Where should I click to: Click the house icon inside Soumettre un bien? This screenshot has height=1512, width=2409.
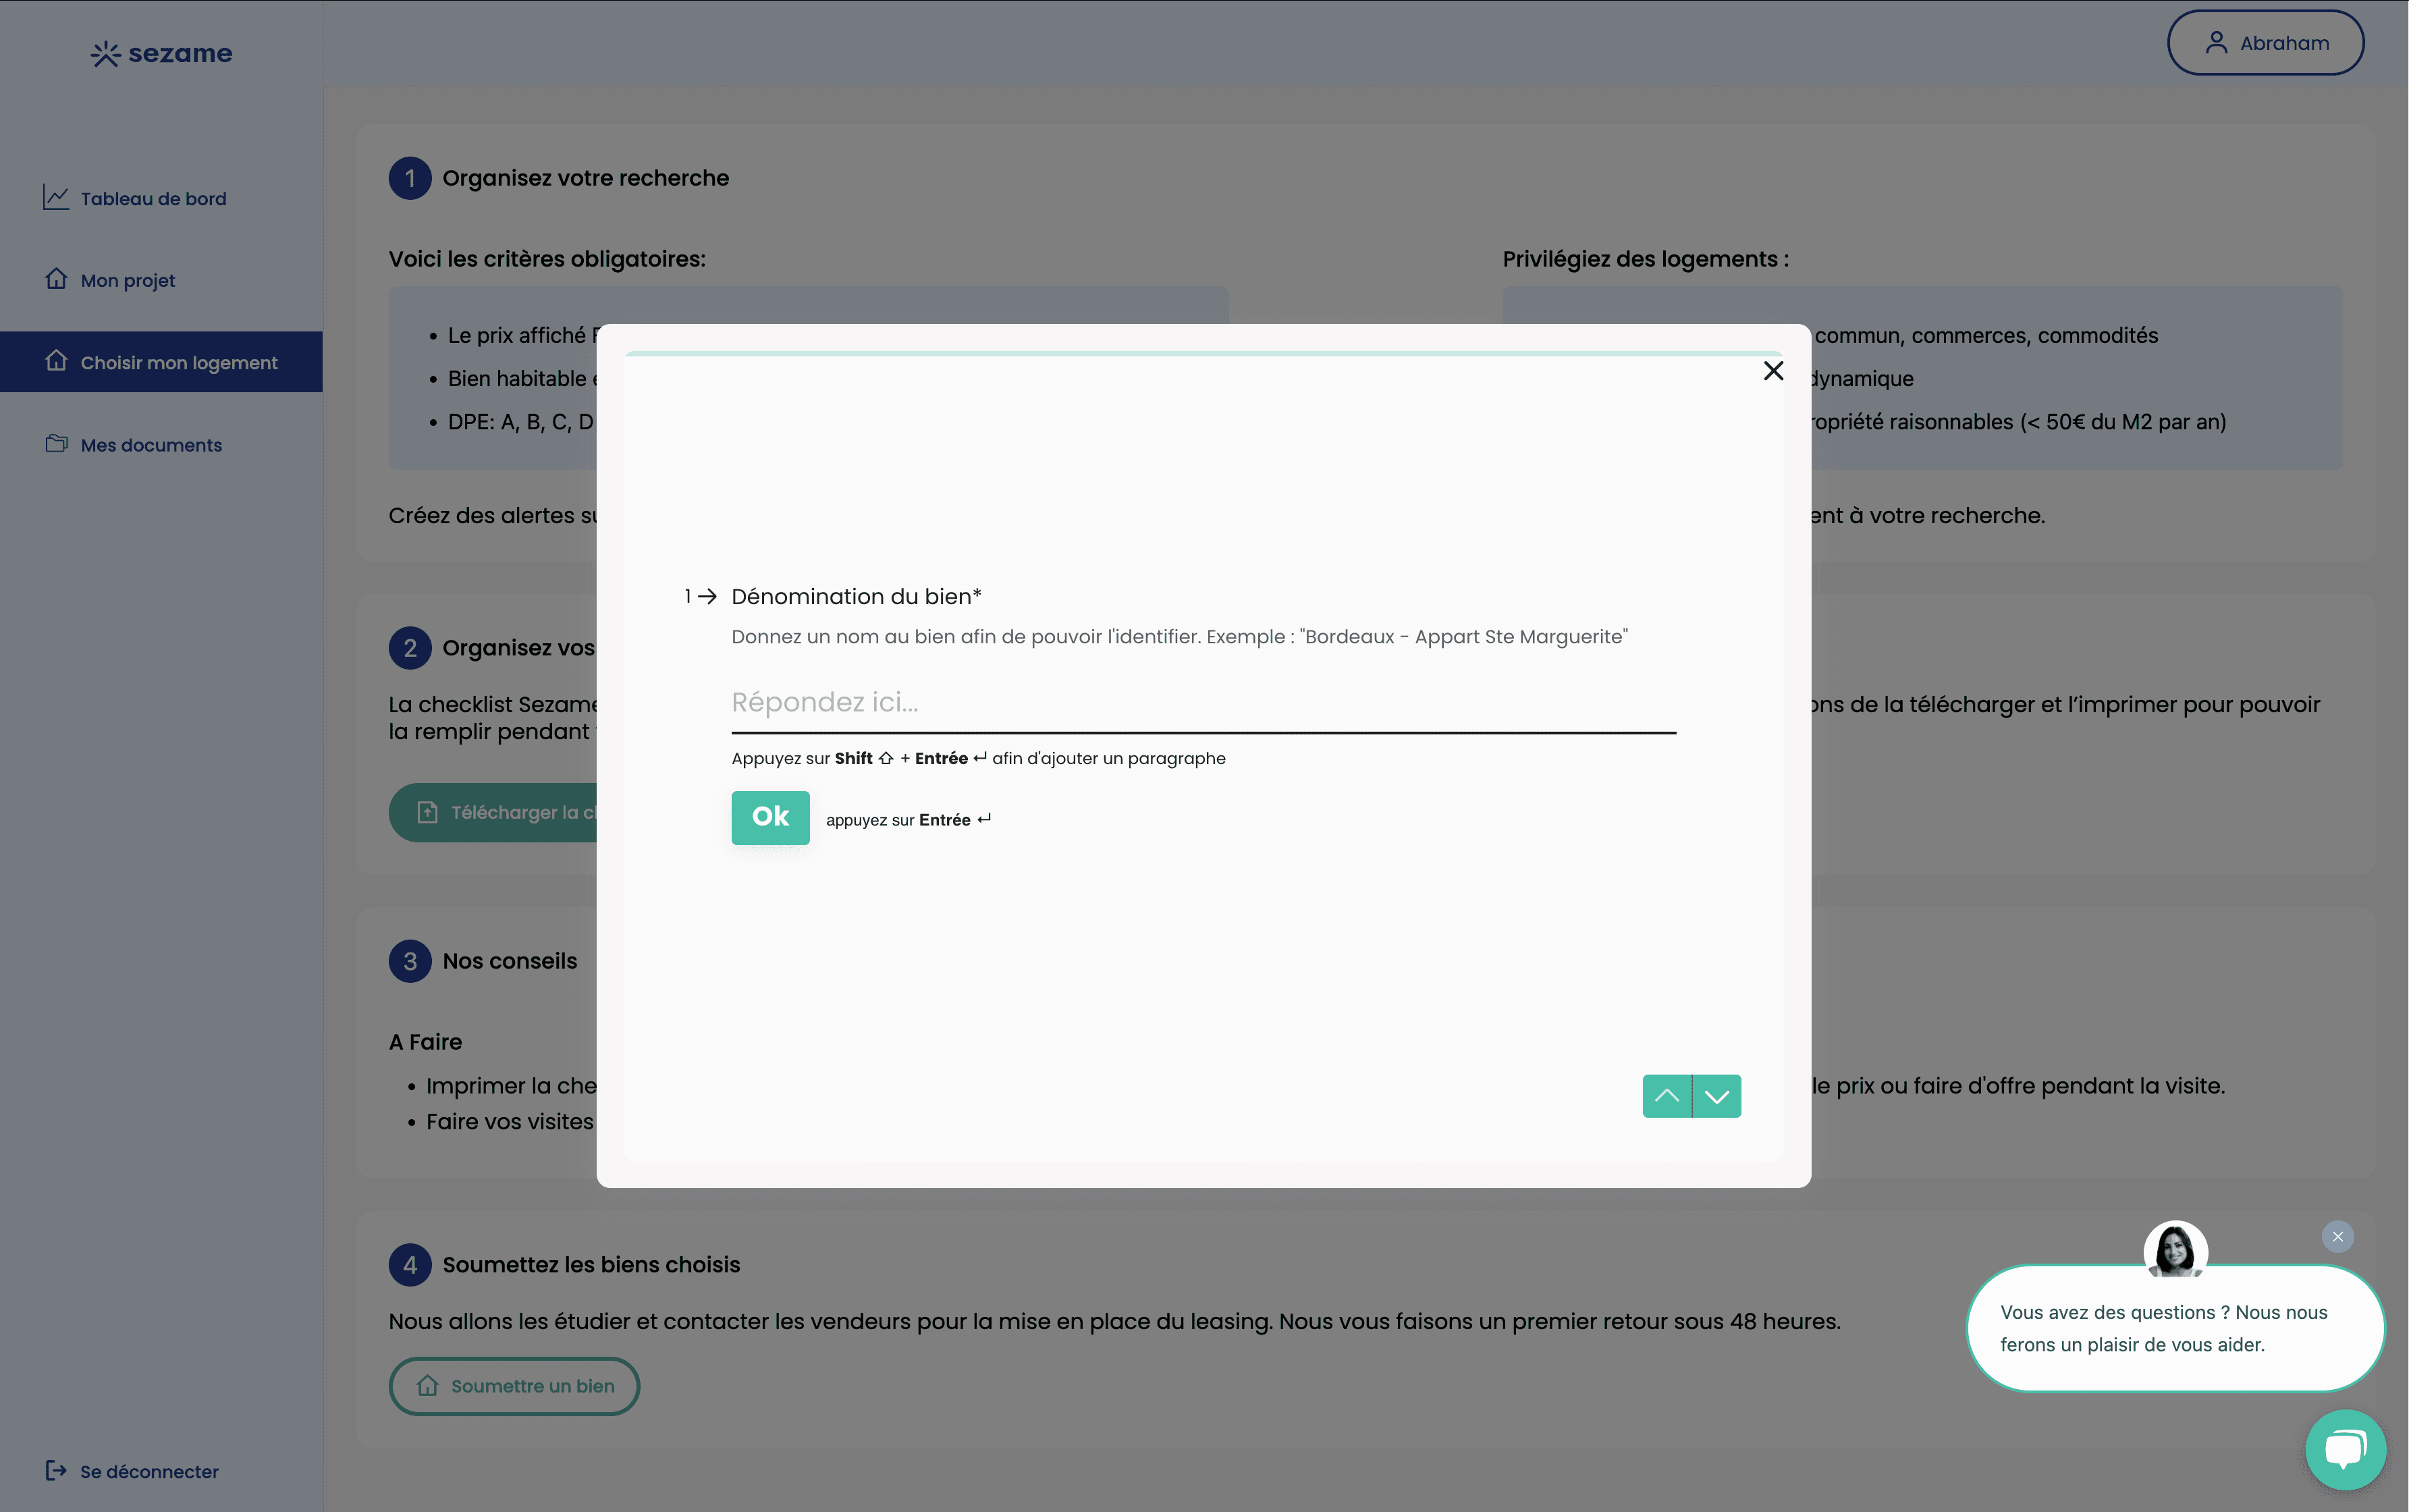point(428,1386)
